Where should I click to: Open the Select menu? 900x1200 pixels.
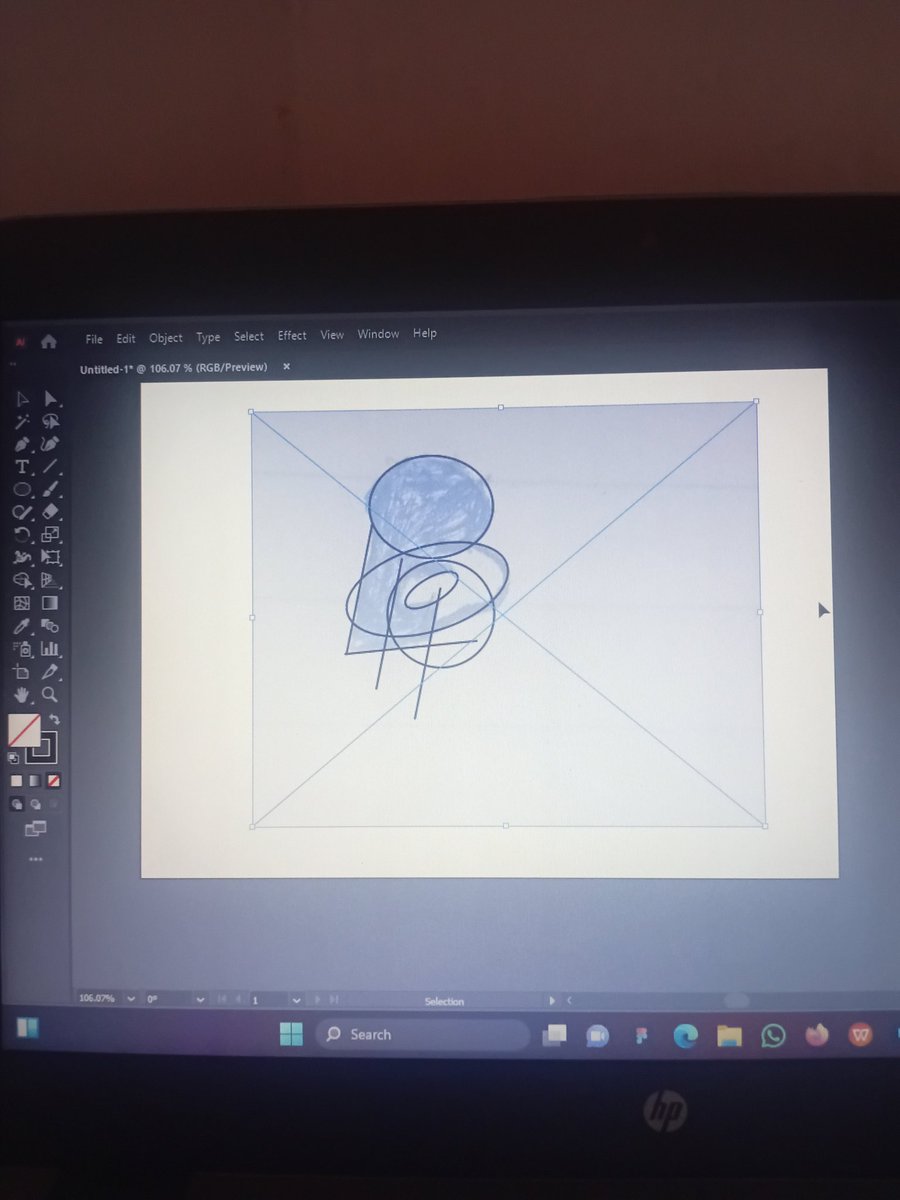249,336
